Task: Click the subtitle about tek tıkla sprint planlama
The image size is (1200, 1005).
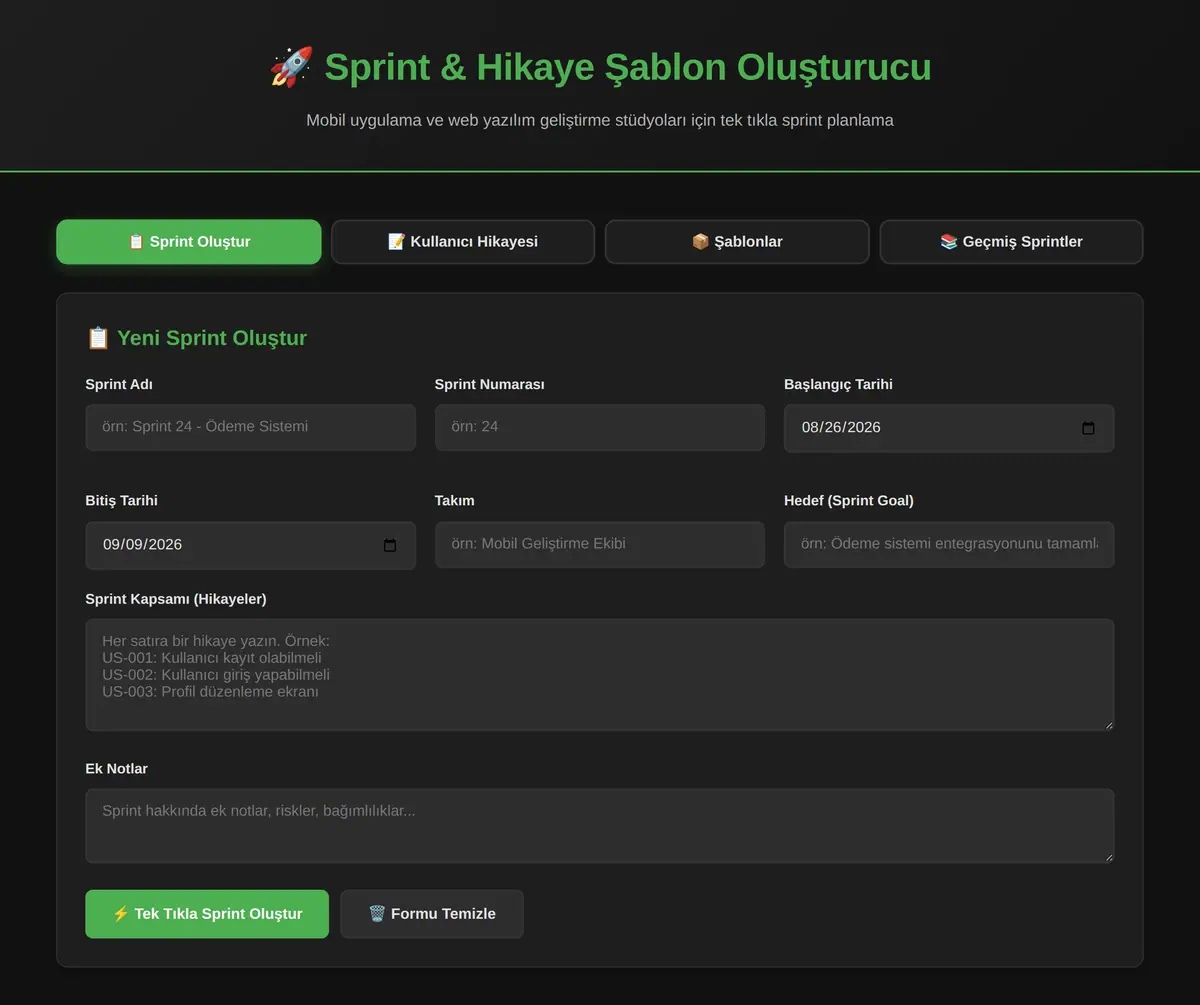Action: tap(600, 120)
